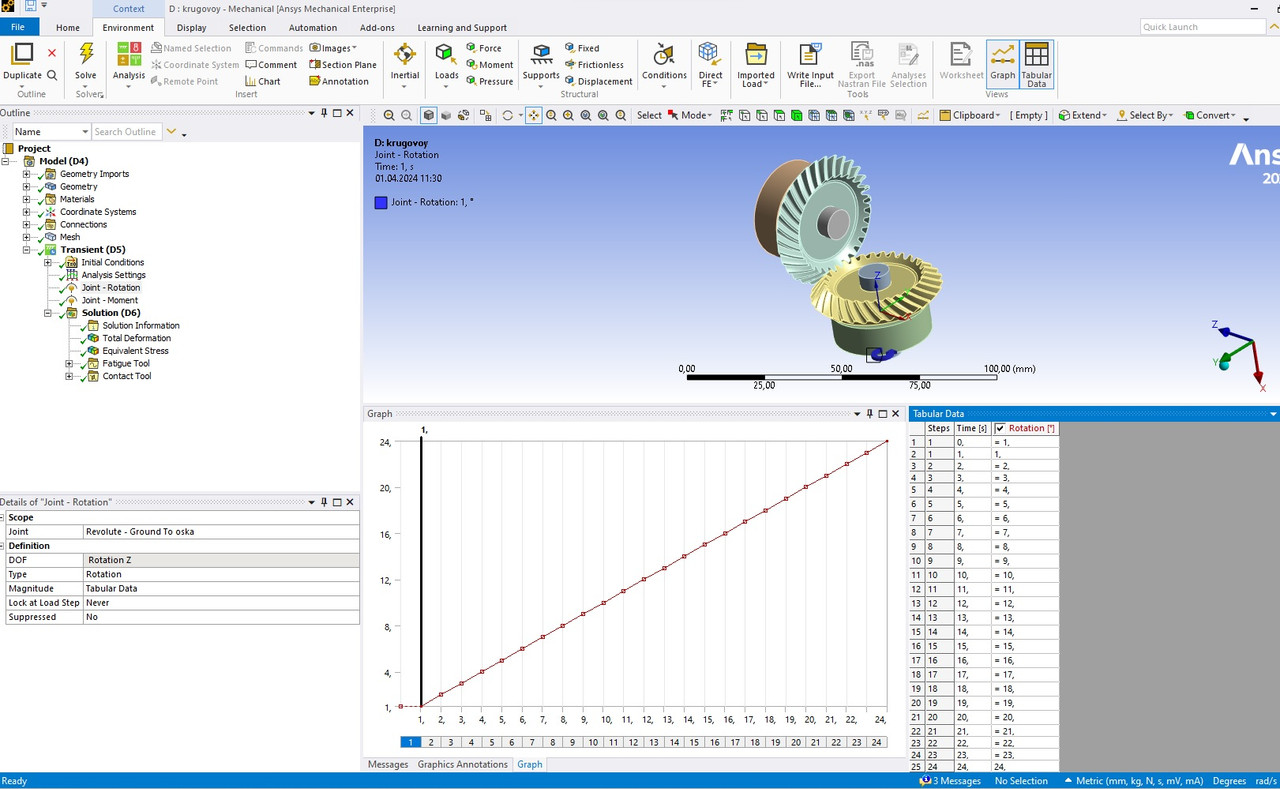Image resolution: width=1280 pixels, height=789 pixels.
Task: Open the Add-ons ribbon tab
Action: click(x=377, y=27)
